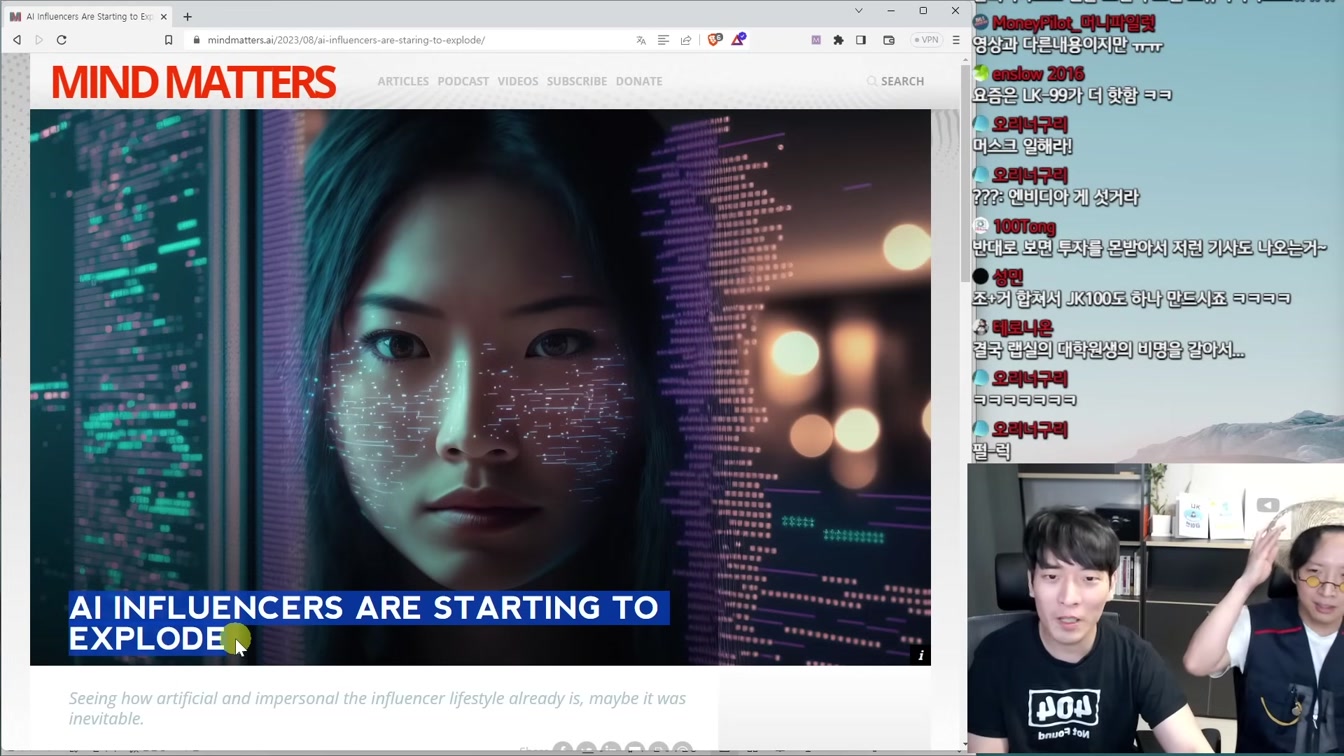Image resolution: width=1344 pixels, height=756 pixels.
Task: Click chat message '펄-럭'
Action: 991,452
